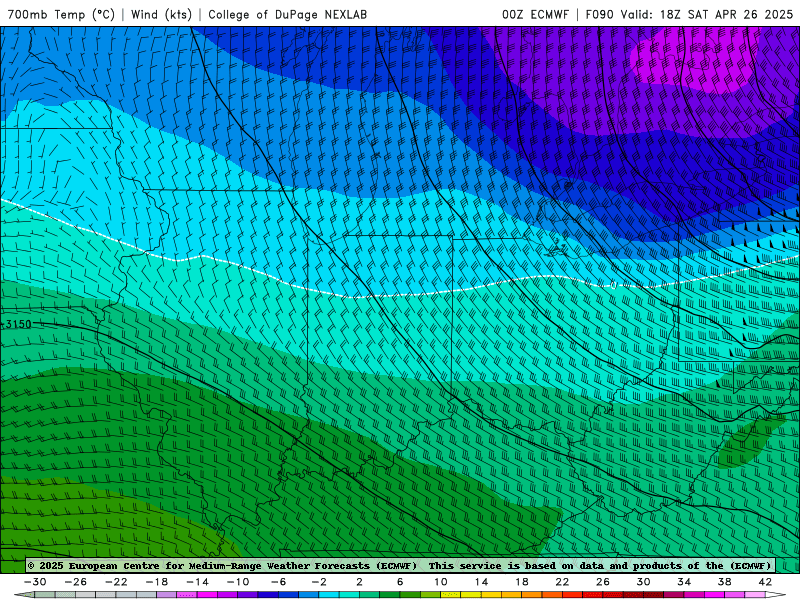
Task: Select 'College of DuPage NEXLAB' header text
Action: (x=287, y=14)
